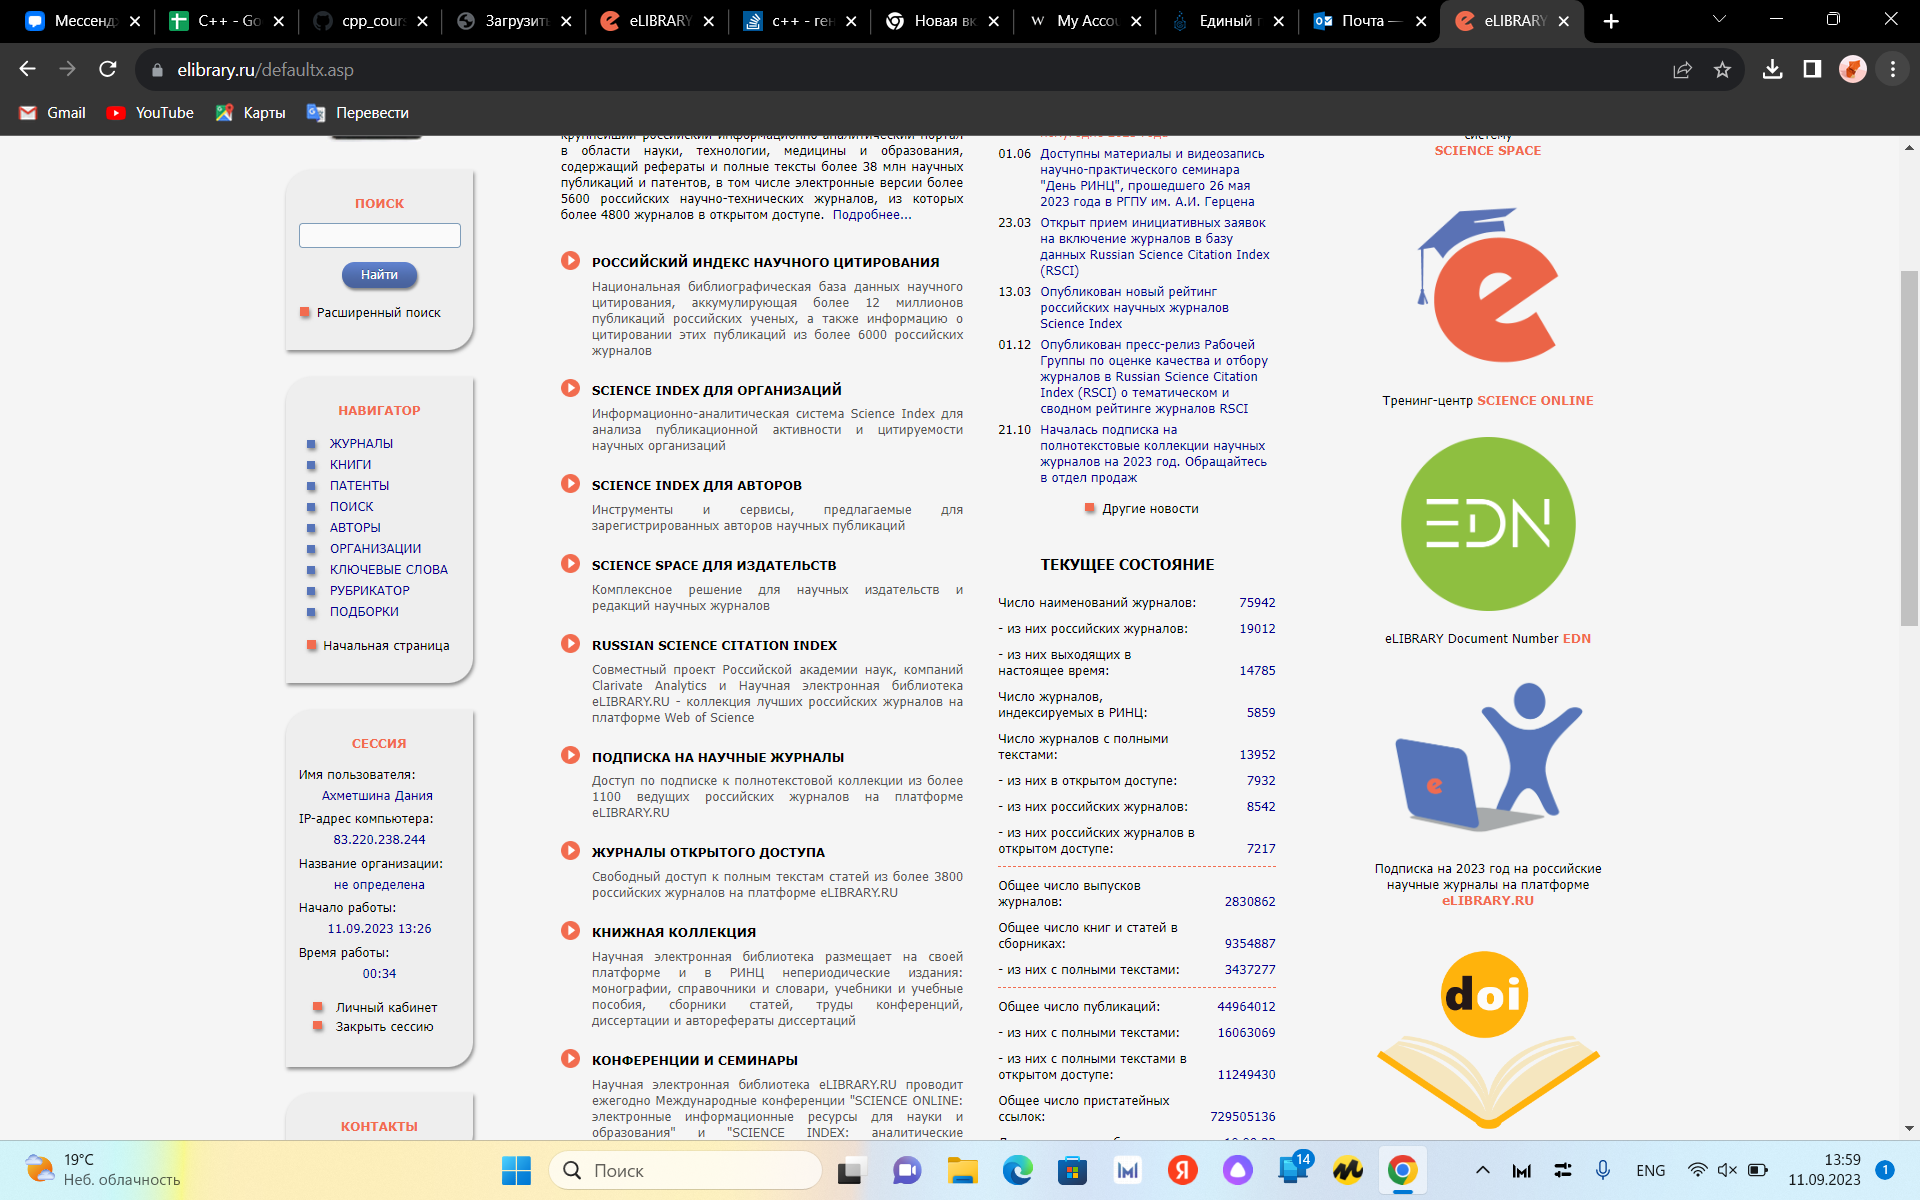This screenshot has height=1200, width=1920.
Task: Open the YouTube bookmark
Action: coord(150,113)
